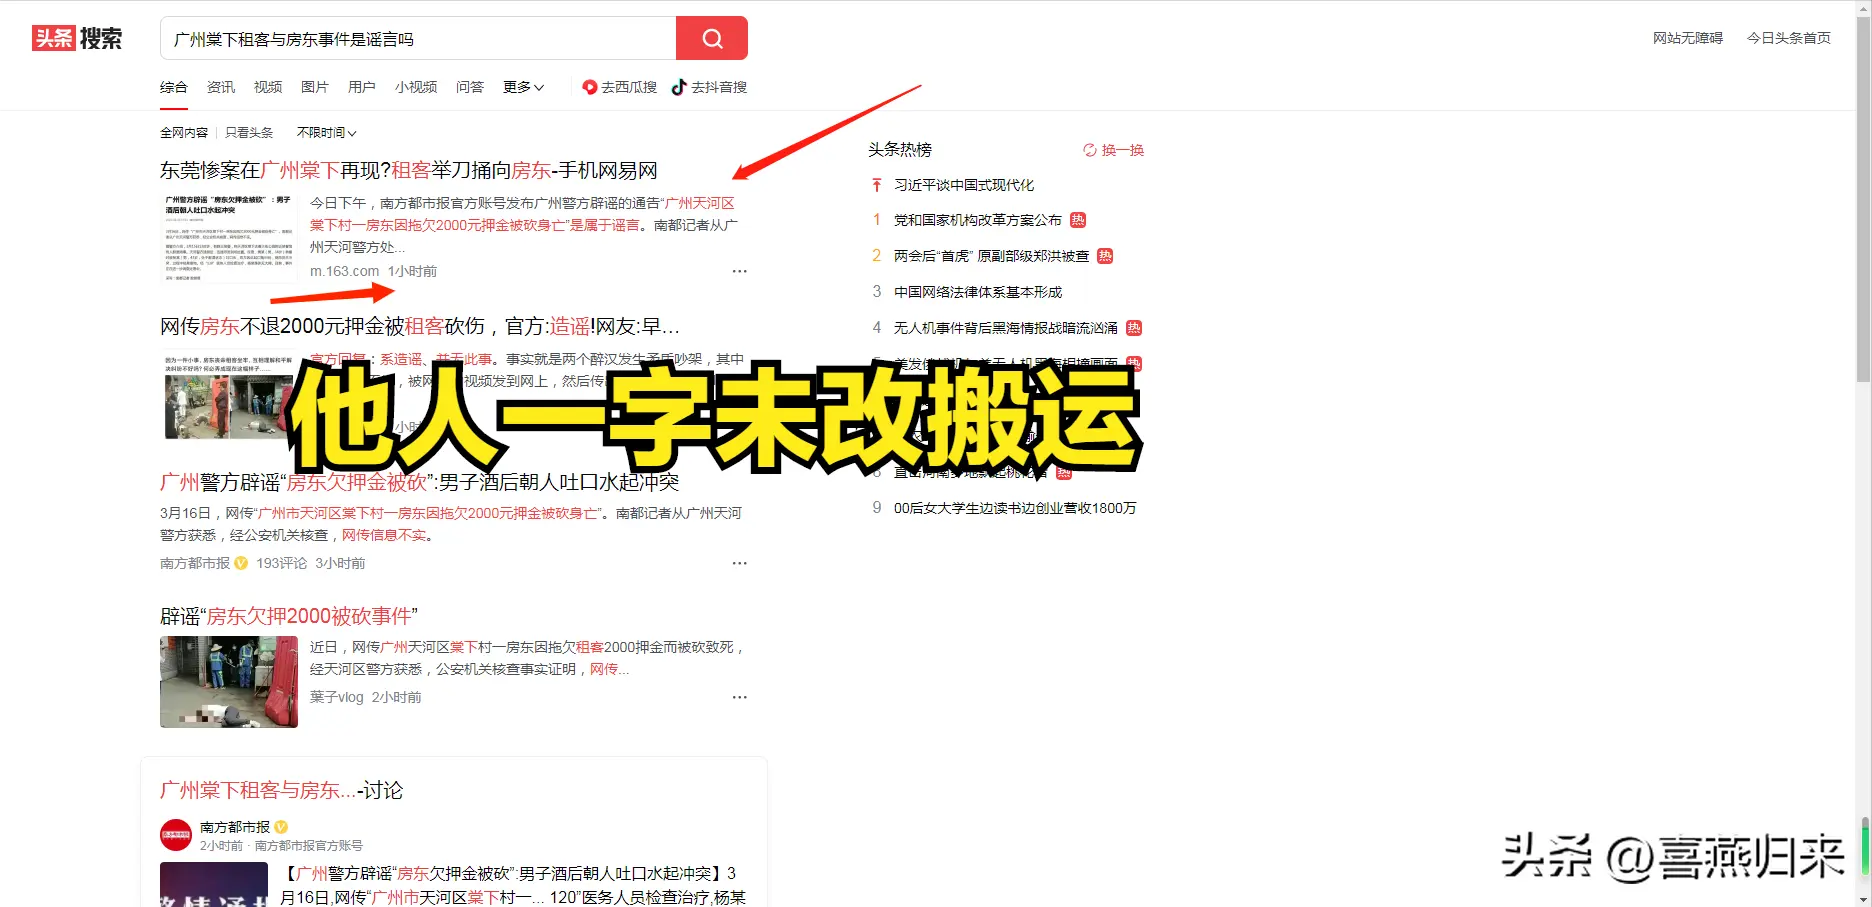Open result 辟谣房东欠押2000被砍事件
Screen dimensions: 1872x907
pyautogui.click(x=289, y=616)
